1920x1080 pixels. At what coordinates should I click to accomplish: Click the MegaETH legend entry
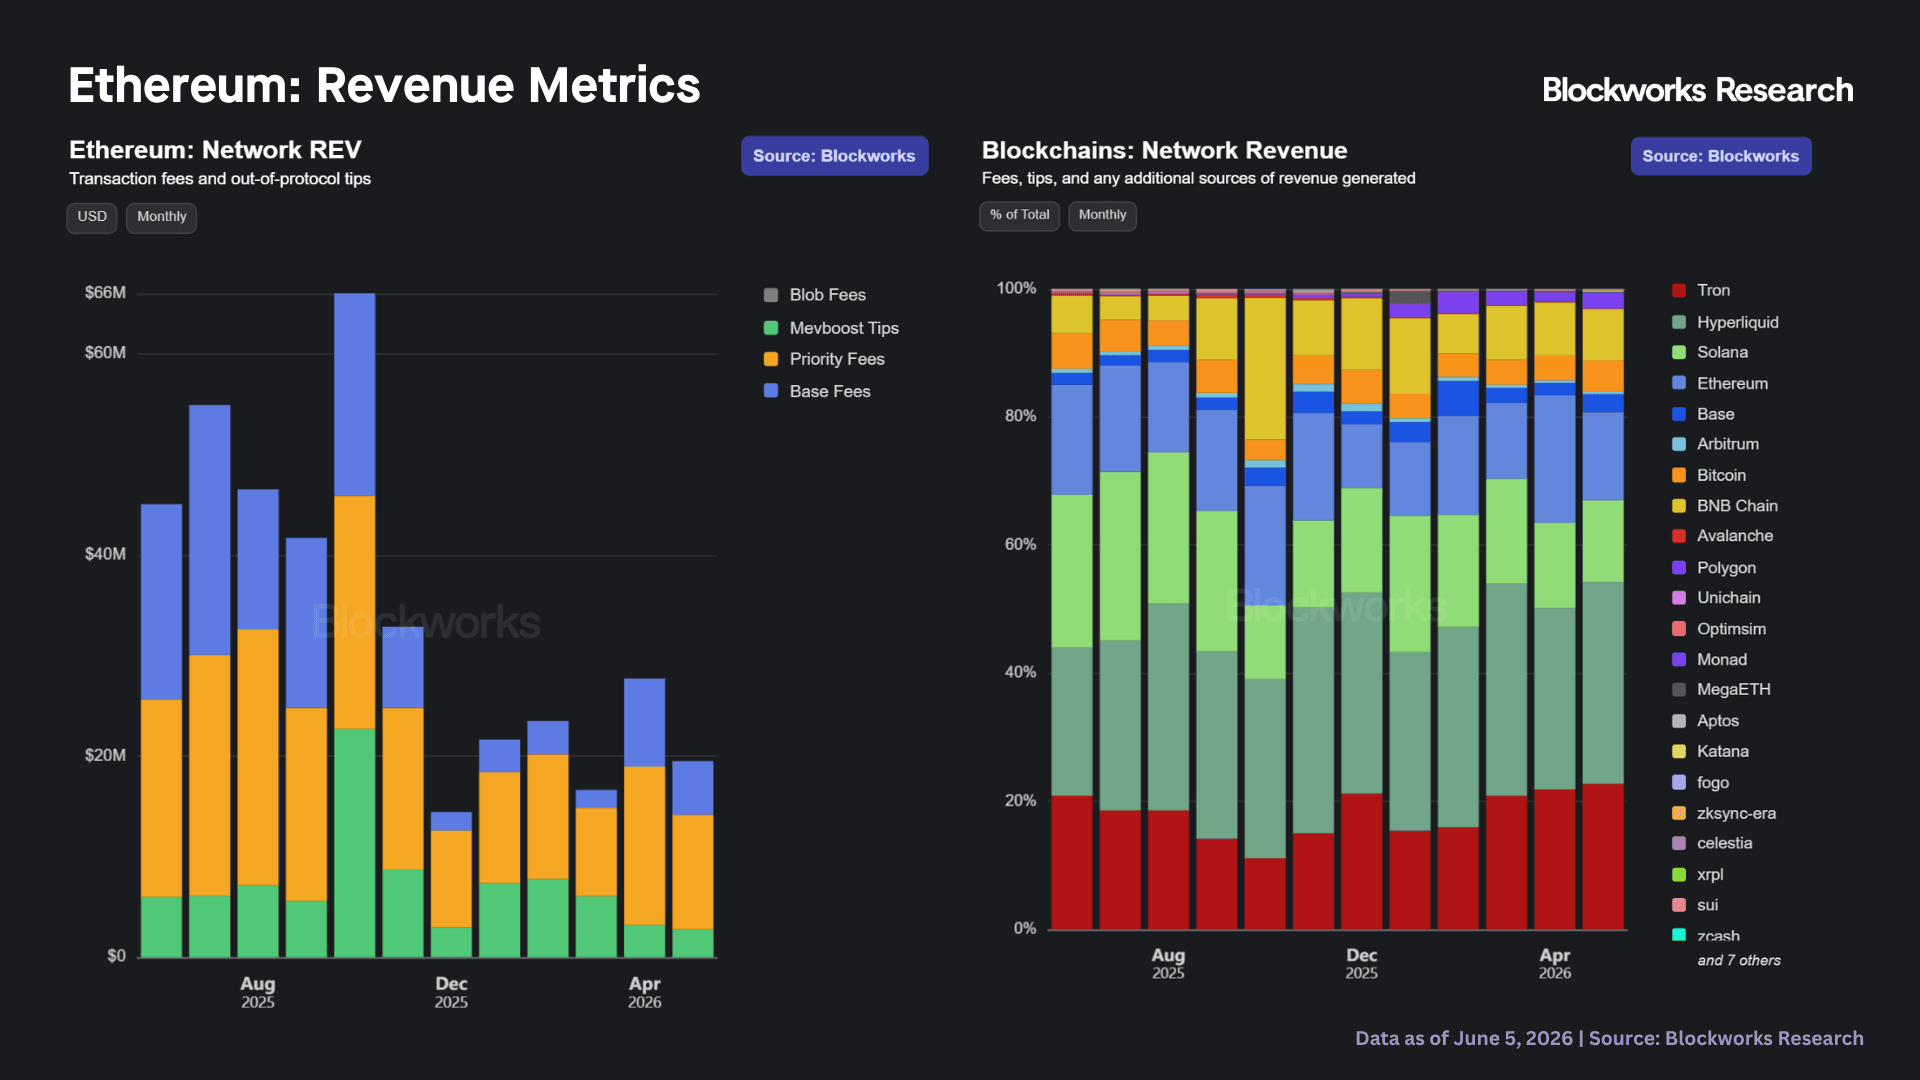pos(1721,690)
